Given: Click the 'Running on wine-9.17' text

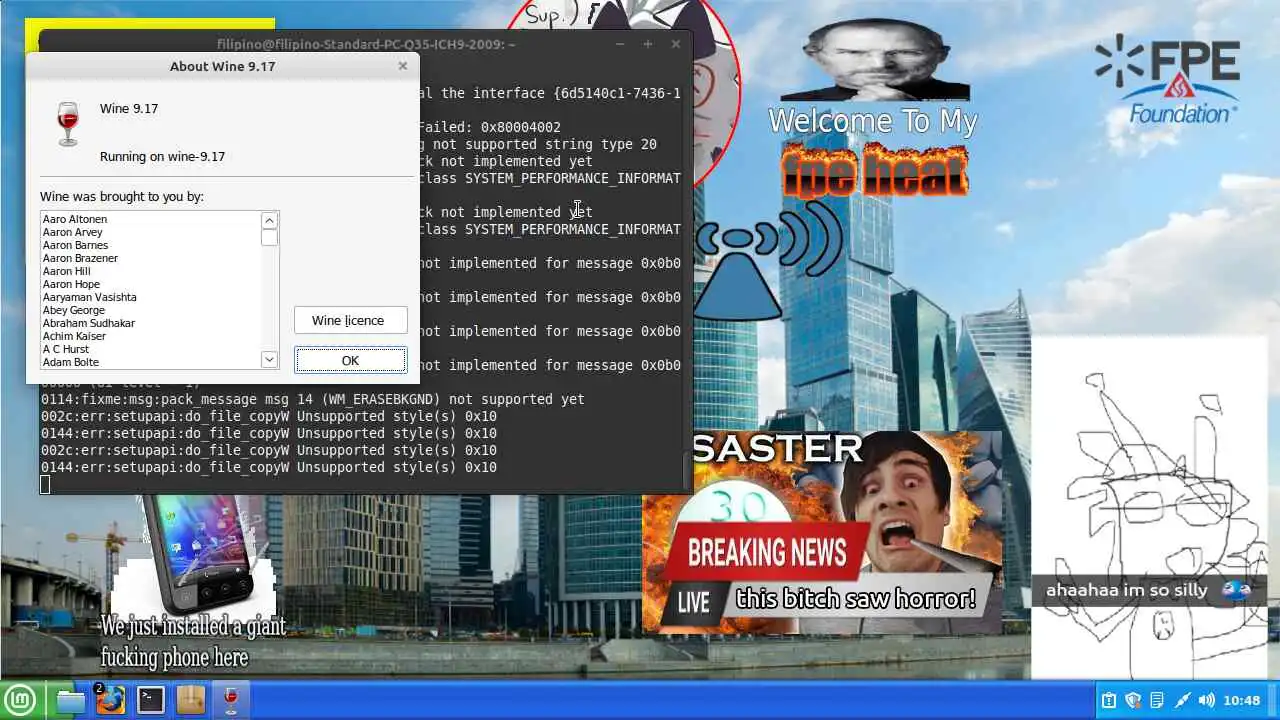Looking at the screenshot, I should [x=162, y=156].
